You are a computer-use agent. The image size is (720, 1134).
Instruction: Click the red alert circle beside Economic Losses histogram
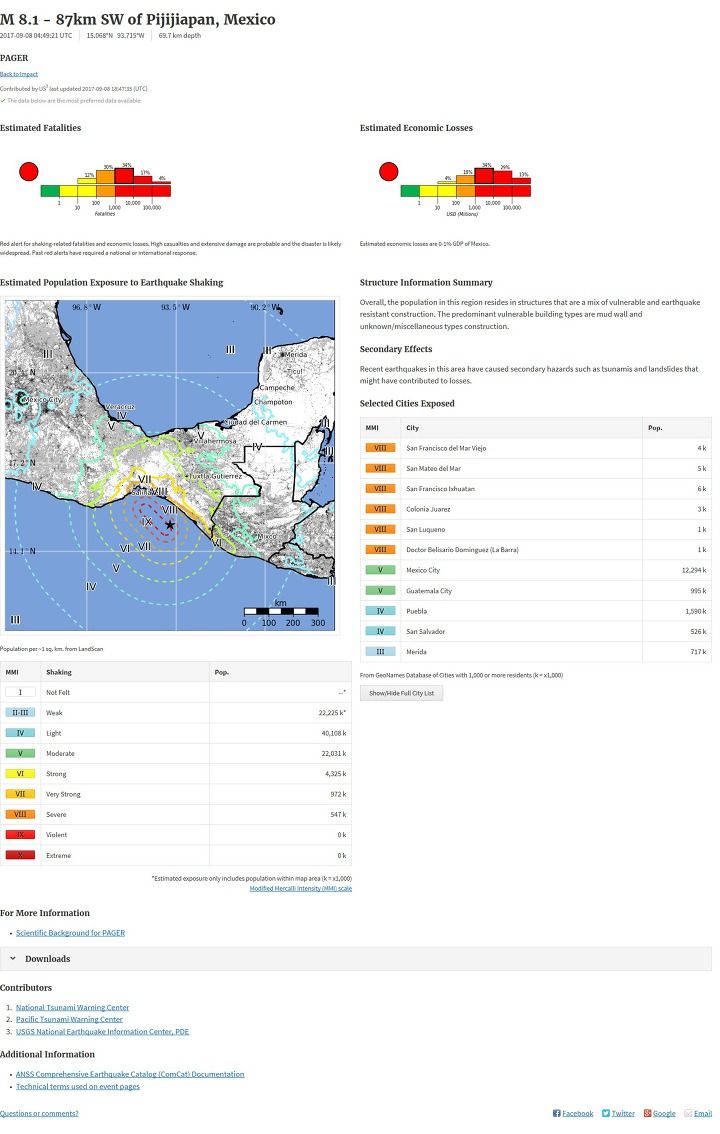(x=389, y=171)
